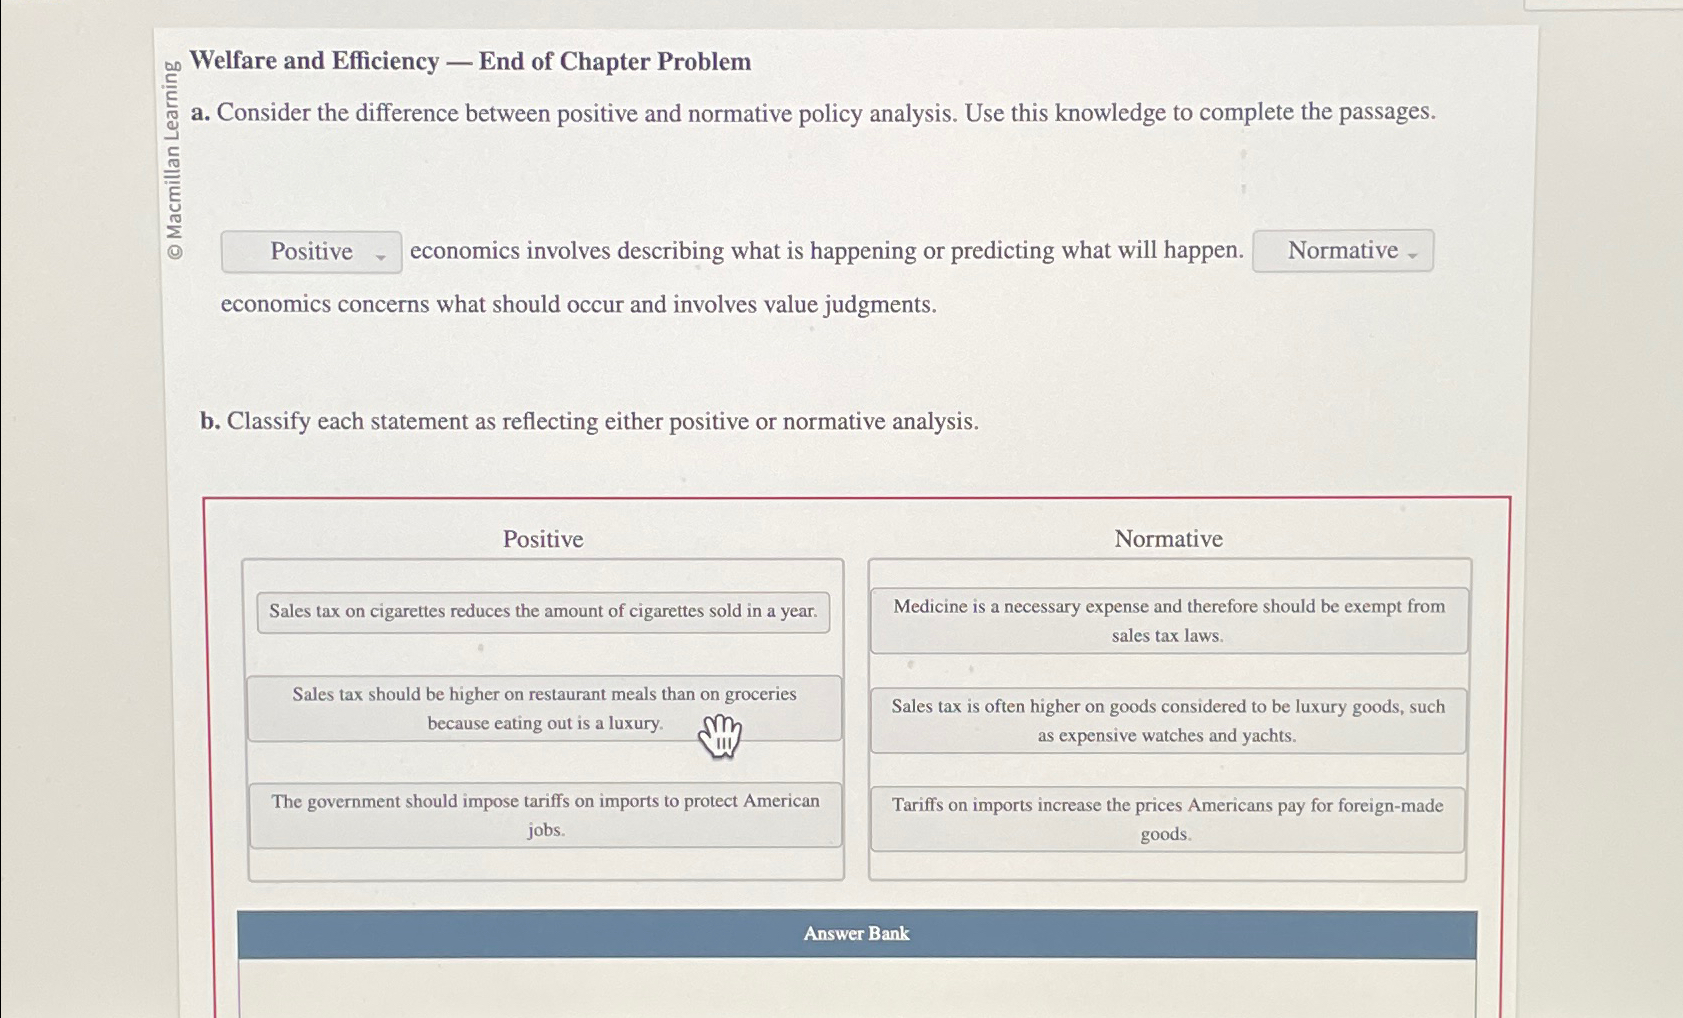Click the Answer Bank header bar
The image size is (1683, 1018).
point(856,933)
